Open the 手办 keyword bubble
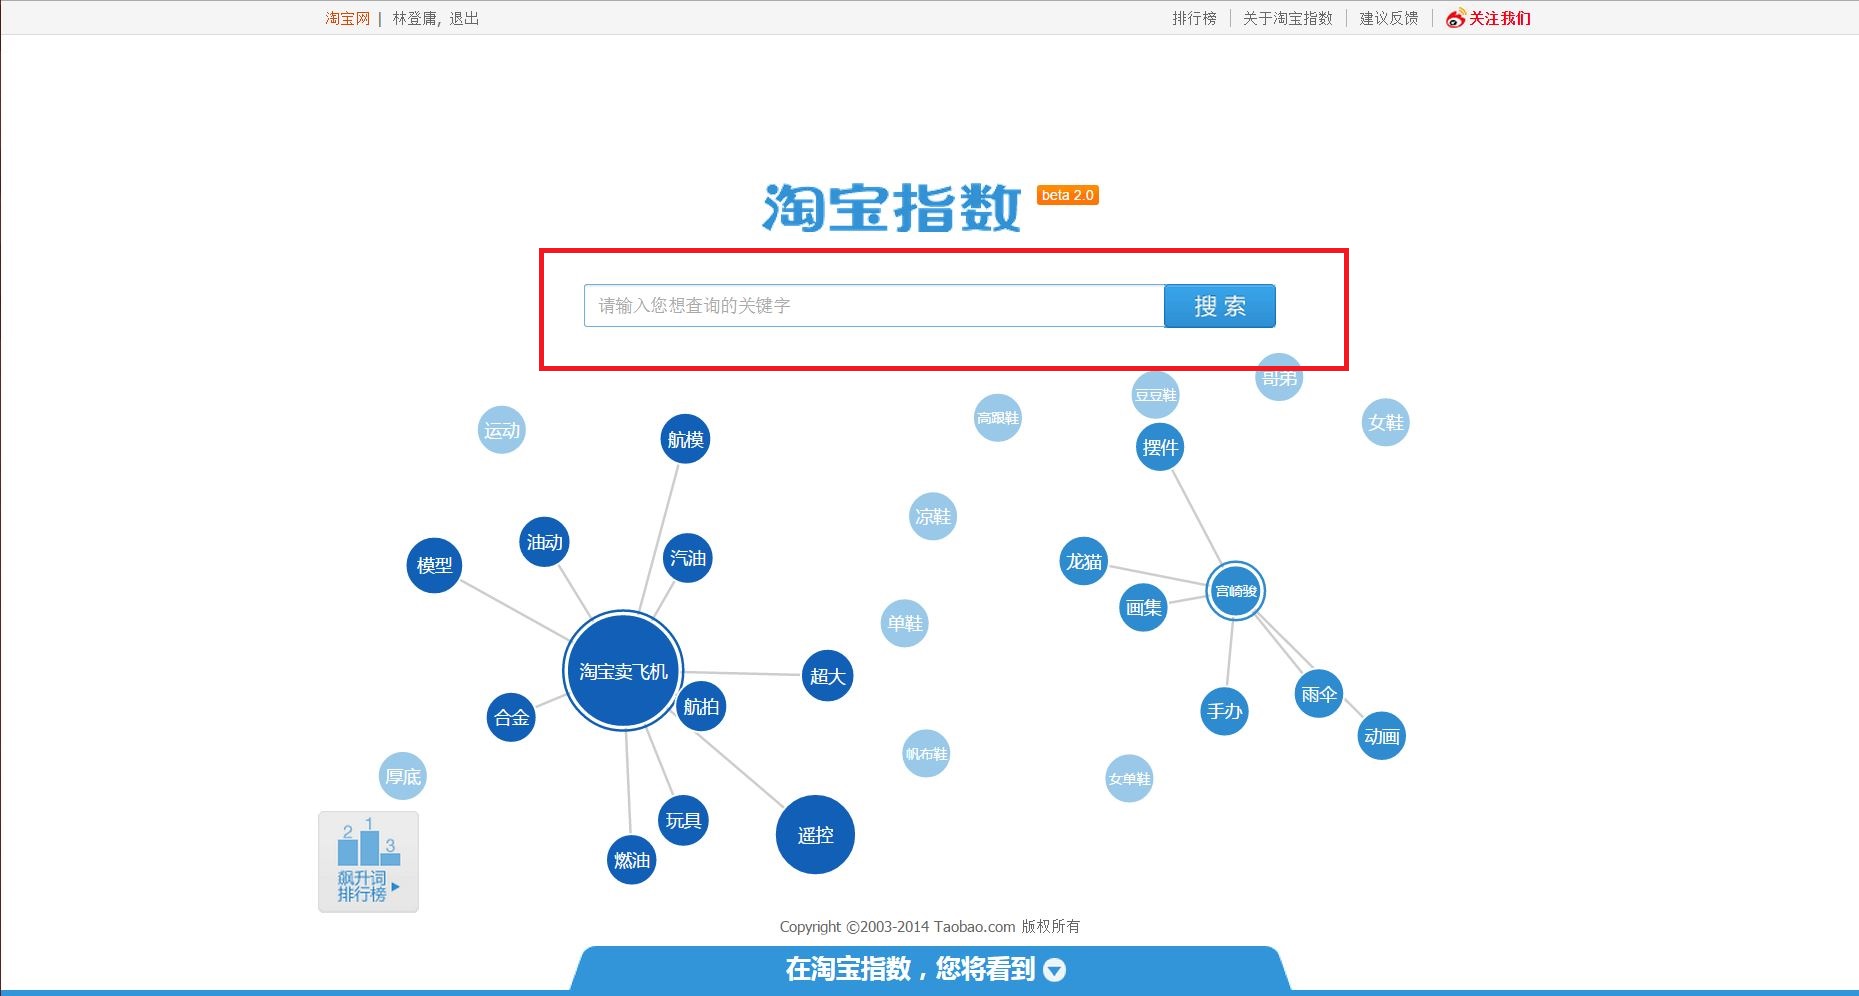This screenshot has height=996, width=1859. [1224, 713]
